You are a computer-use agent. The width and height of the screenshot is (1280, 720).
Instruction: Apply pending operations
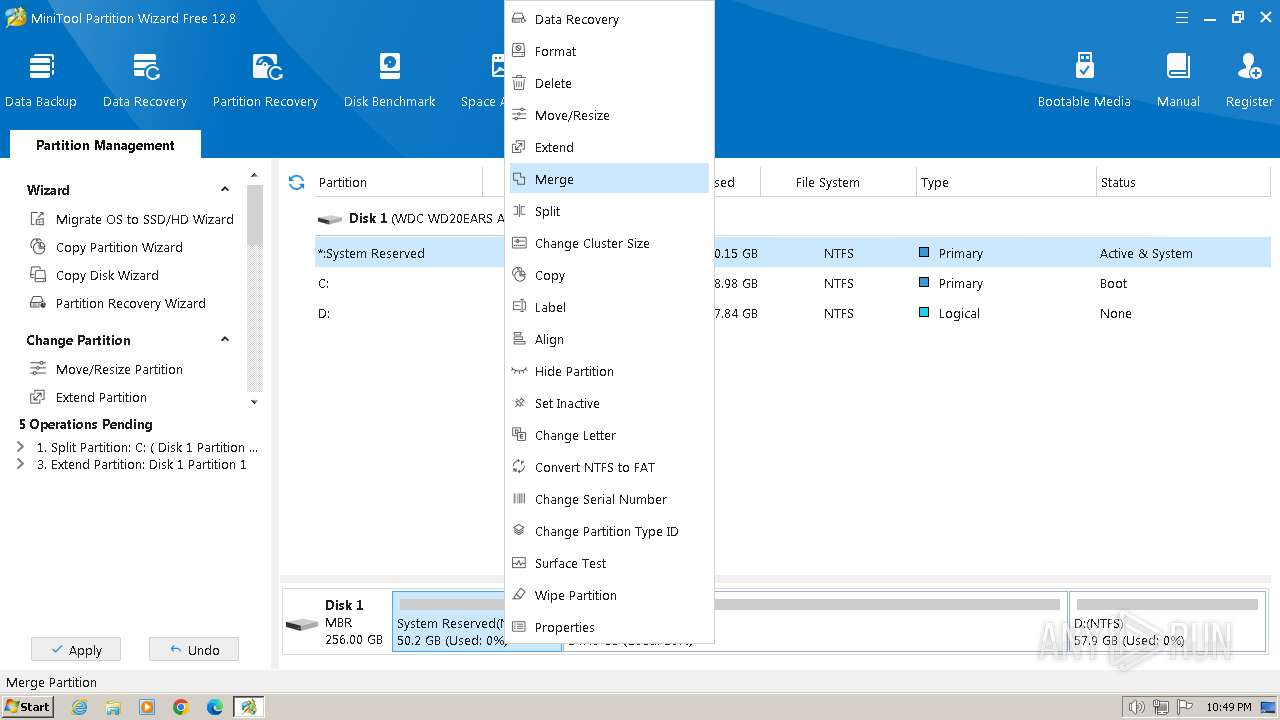pos(75,650)
